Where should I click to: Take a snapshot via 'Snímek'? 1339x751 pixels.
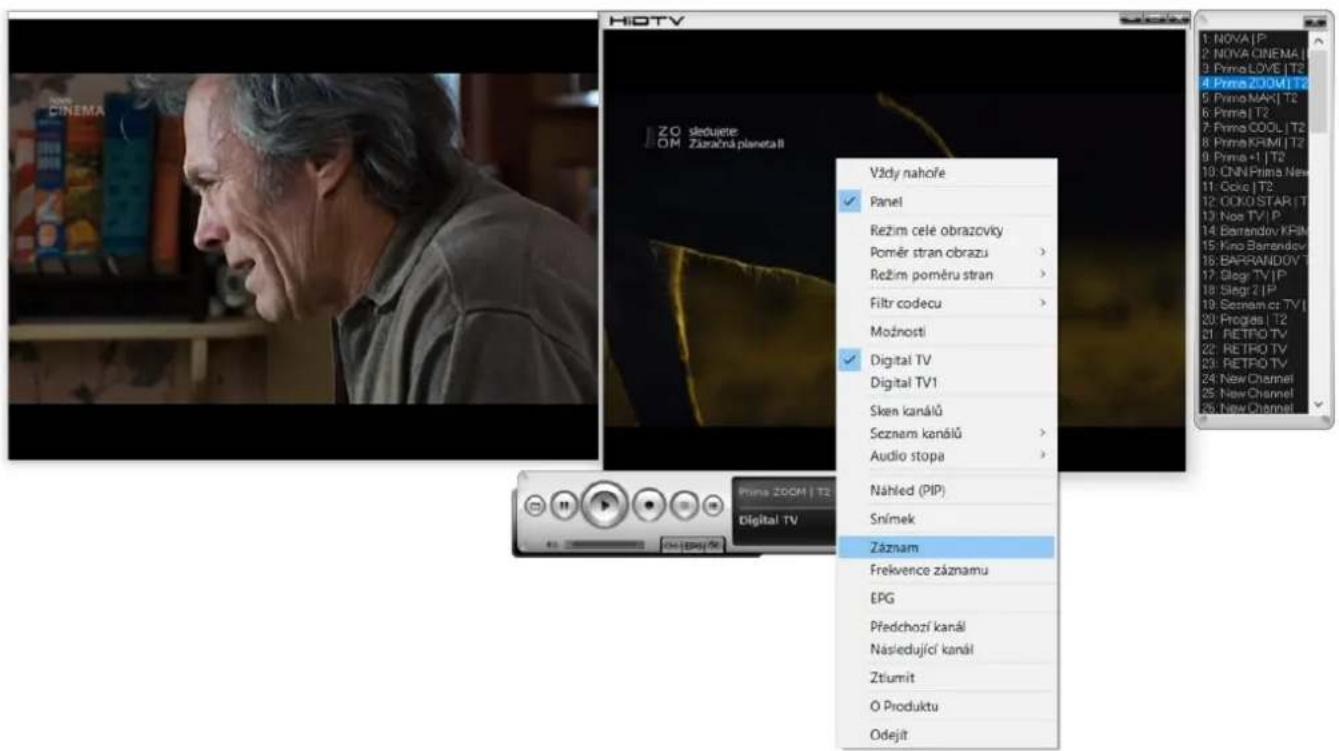point(946,519)
